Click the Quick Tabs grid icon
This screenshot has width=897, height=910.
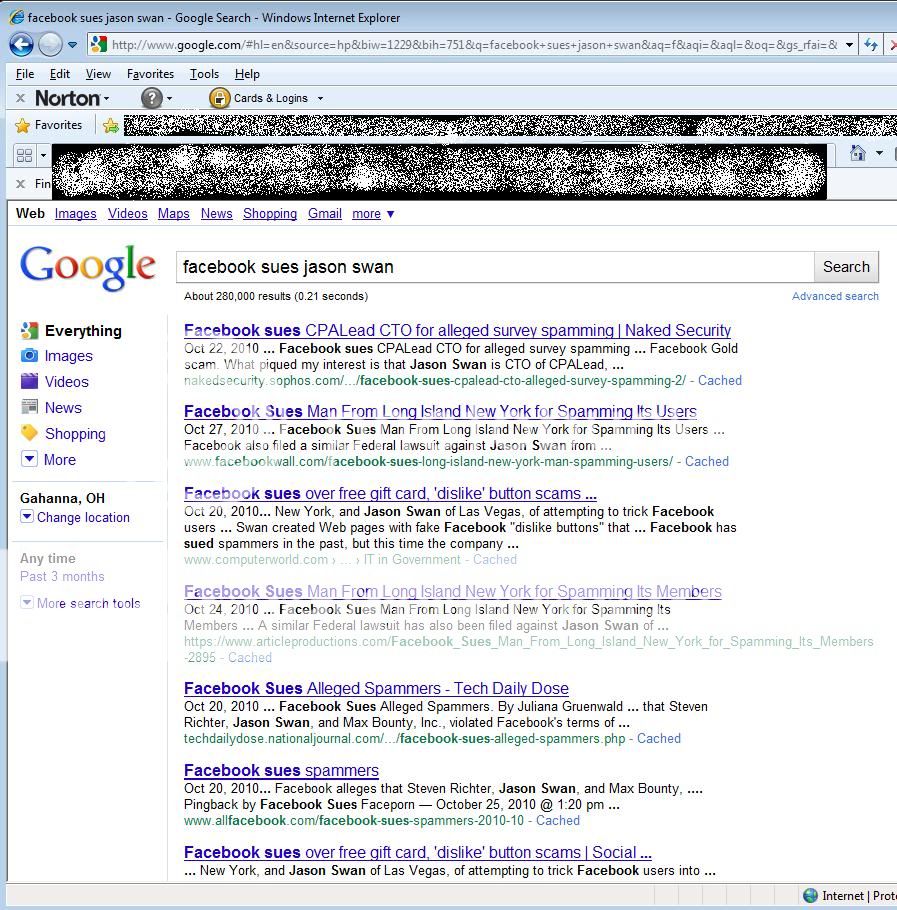coord(24,155)
